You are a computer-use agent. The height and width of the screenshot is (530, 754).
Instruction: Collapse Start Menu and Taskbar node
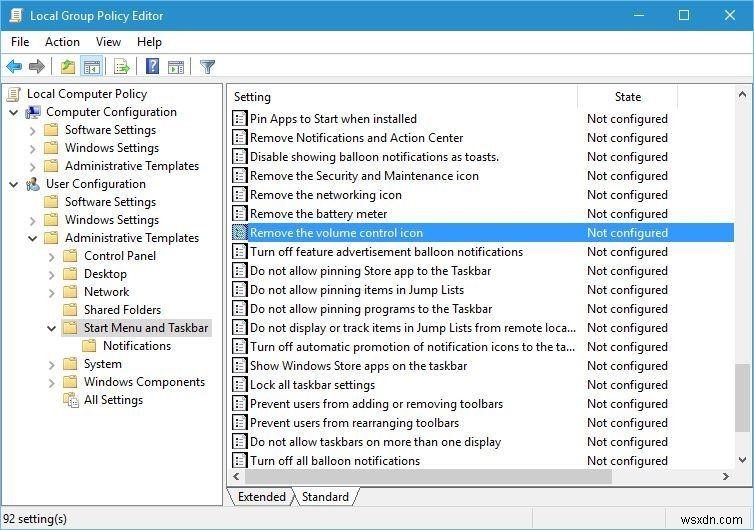[51, 328]
